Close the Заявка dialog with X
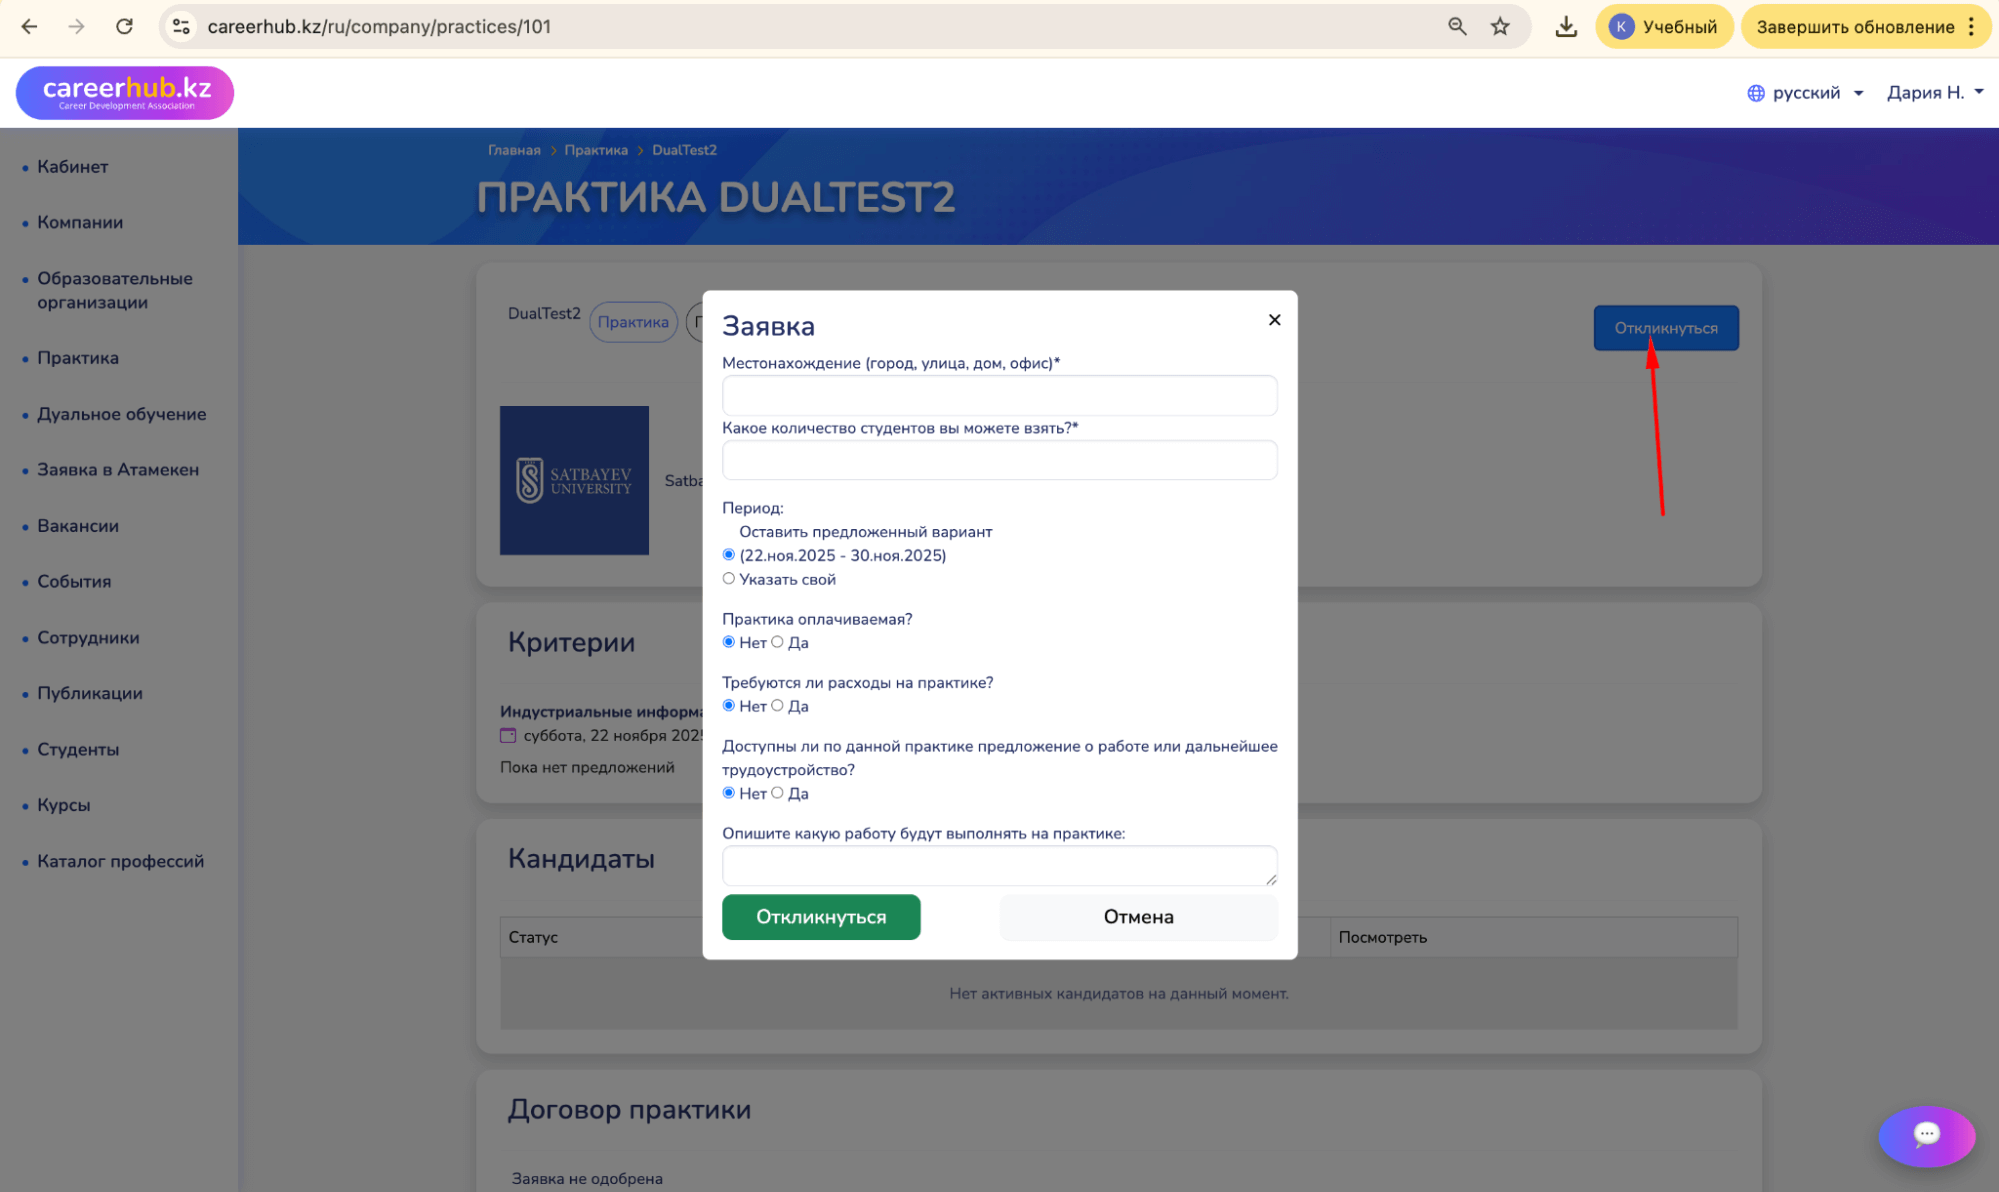The image size is (1999, 1192). click(1274, 320)
